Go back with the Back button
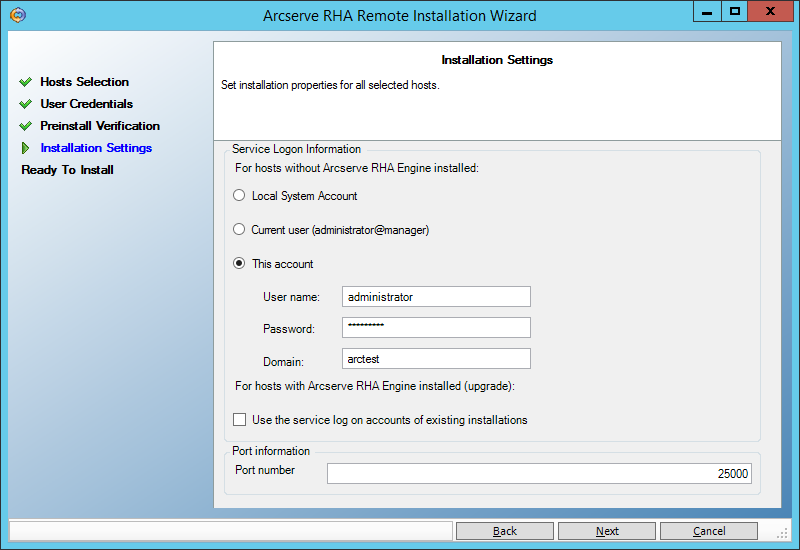 (505, 531)
